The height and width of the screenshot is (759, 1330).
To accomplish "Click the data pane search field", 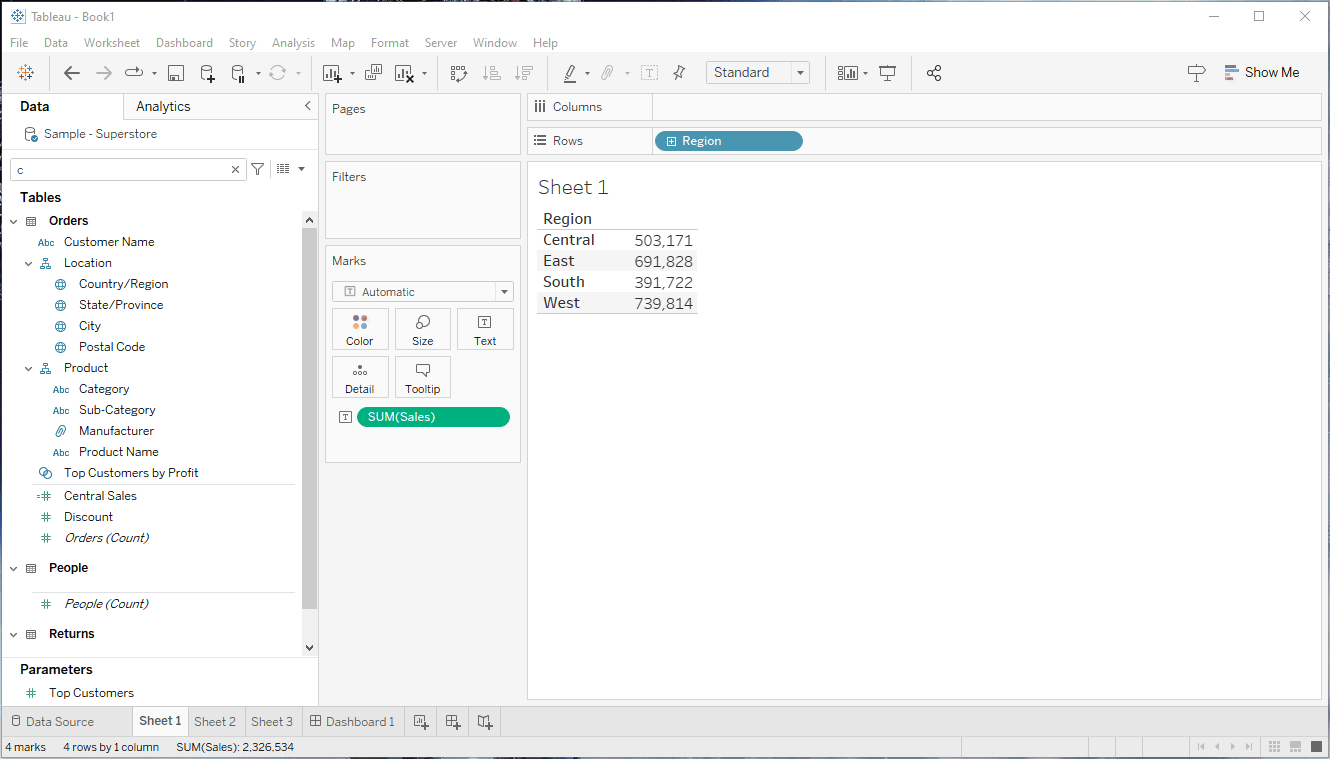I will coord(120,170).
